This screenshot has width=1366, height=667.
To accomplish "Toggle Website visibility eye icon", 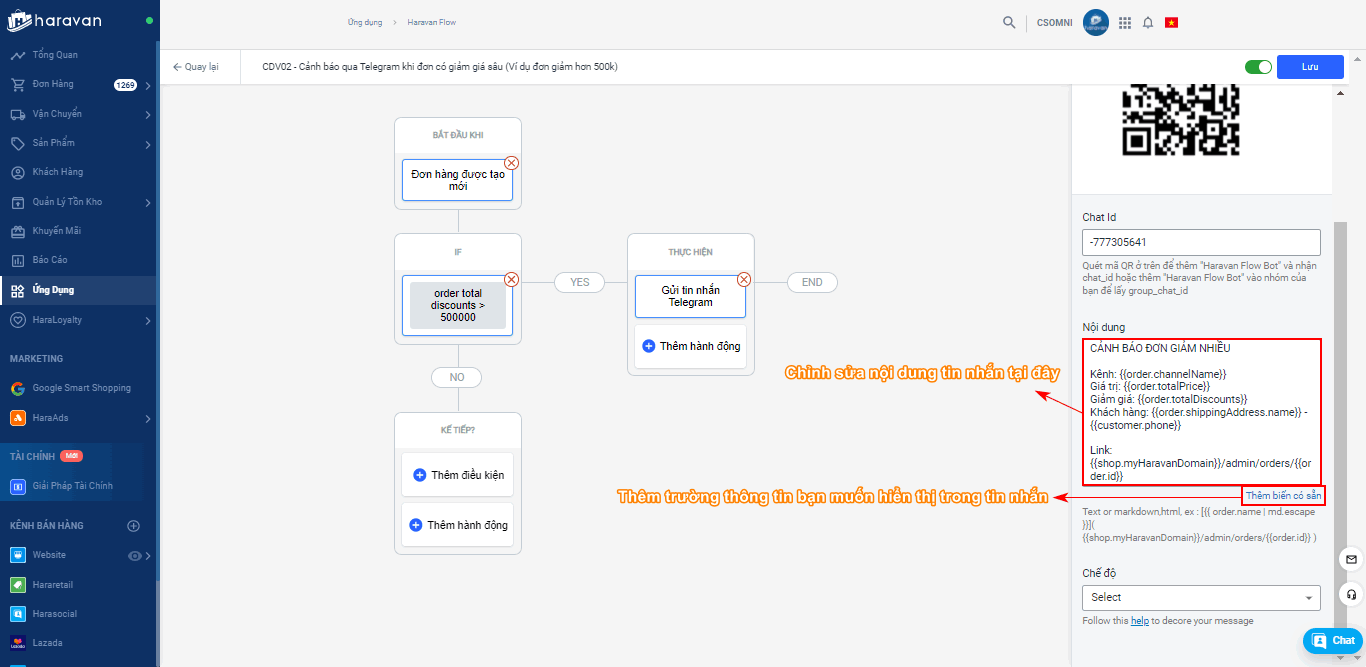I will tap(135, 555).
